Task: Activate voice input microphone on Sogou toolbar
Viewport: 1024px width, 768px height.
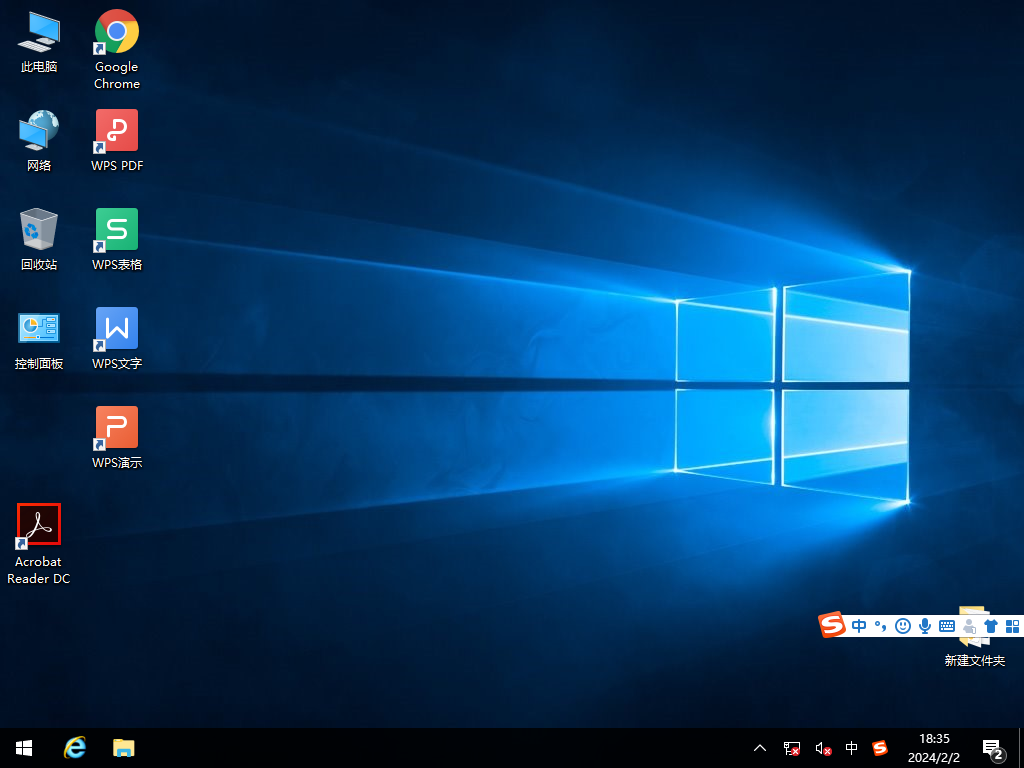Action: (925, 626)
